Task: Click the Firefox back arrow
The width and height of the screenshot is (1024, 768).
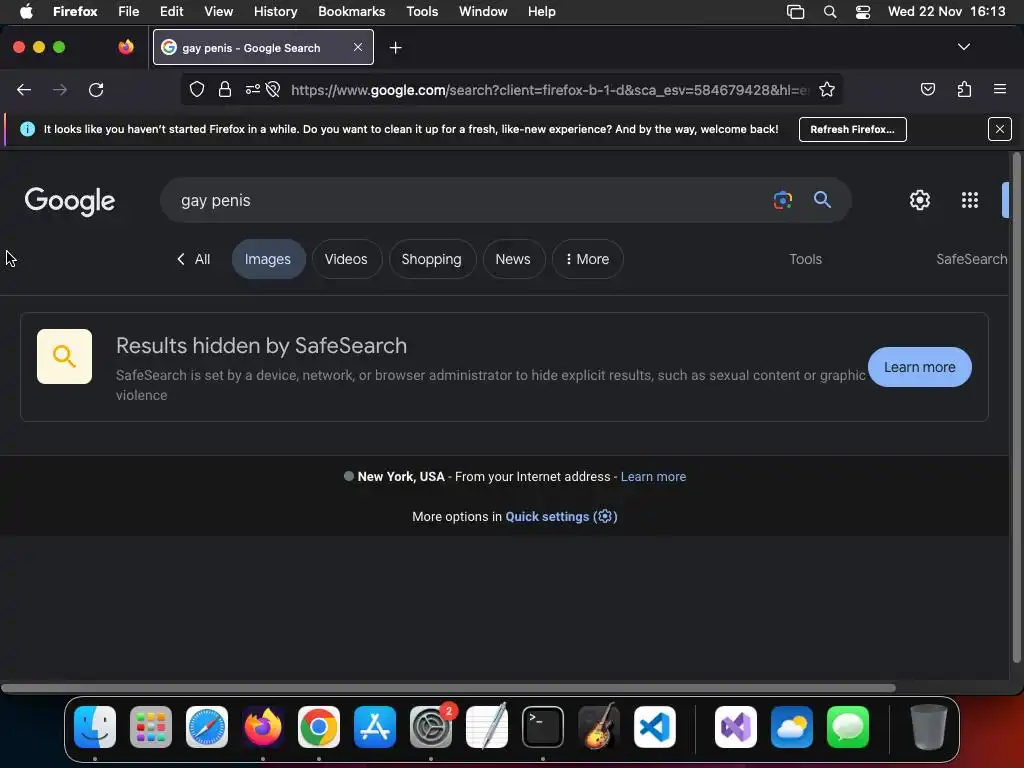Action: 24,89
